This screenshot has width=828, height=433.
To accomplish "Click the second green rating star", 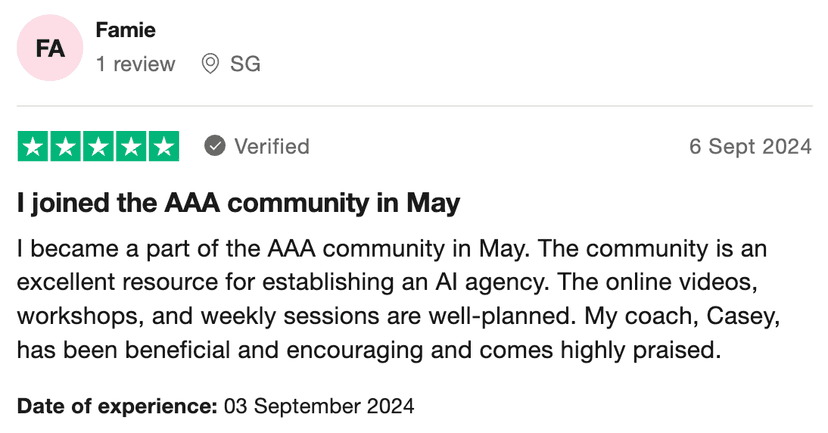I will tap(66, 146).
